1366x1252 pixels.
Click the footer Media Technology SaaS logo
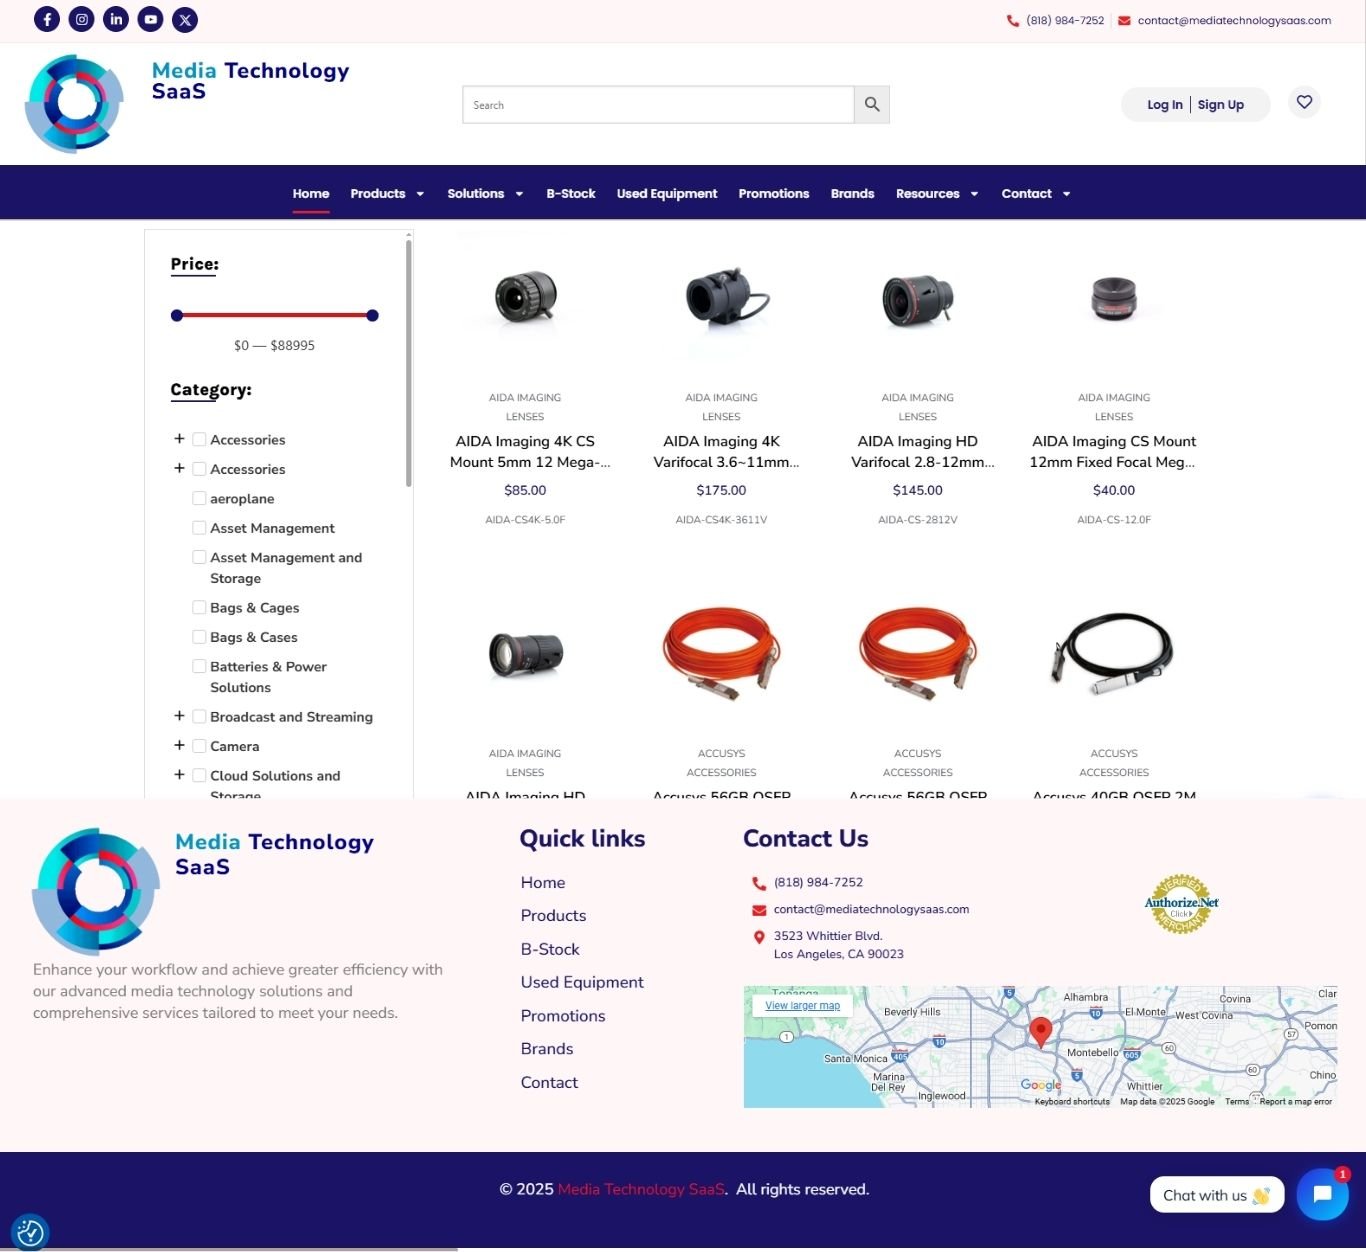click(96, 891)
